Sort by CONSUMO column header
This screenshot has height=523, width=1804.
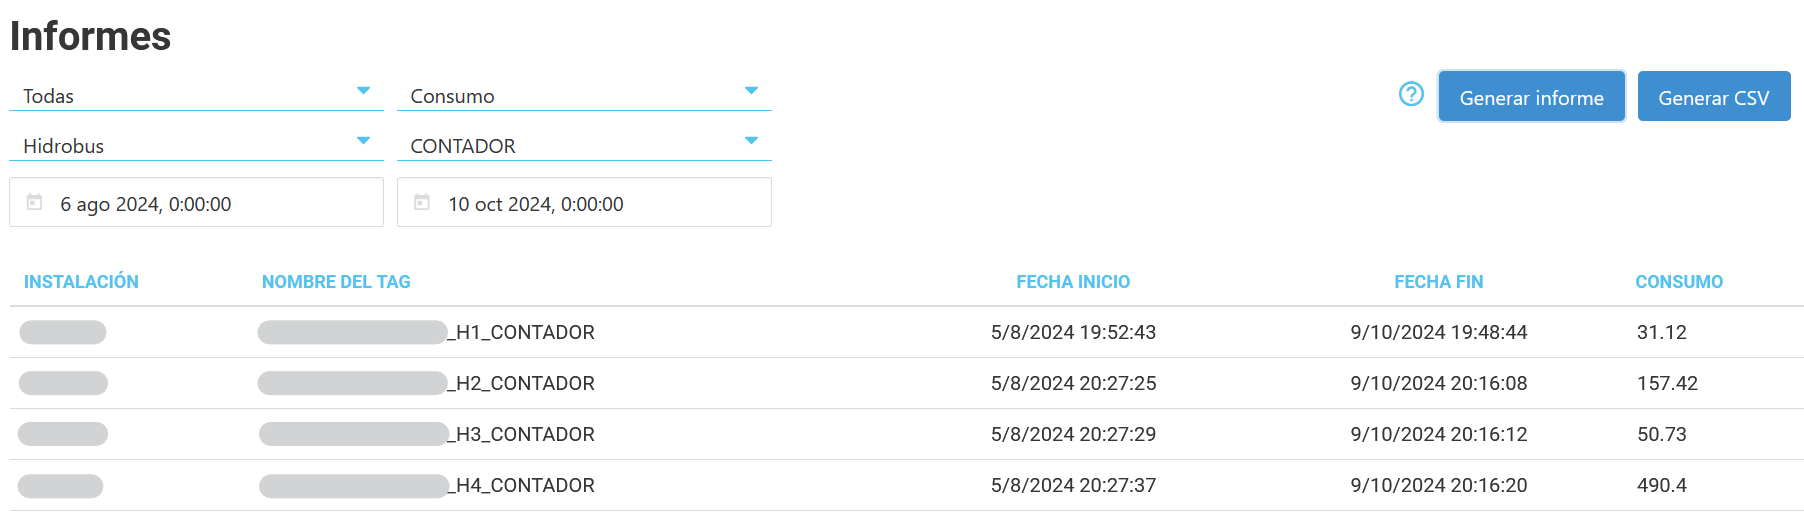point(1678,282)
